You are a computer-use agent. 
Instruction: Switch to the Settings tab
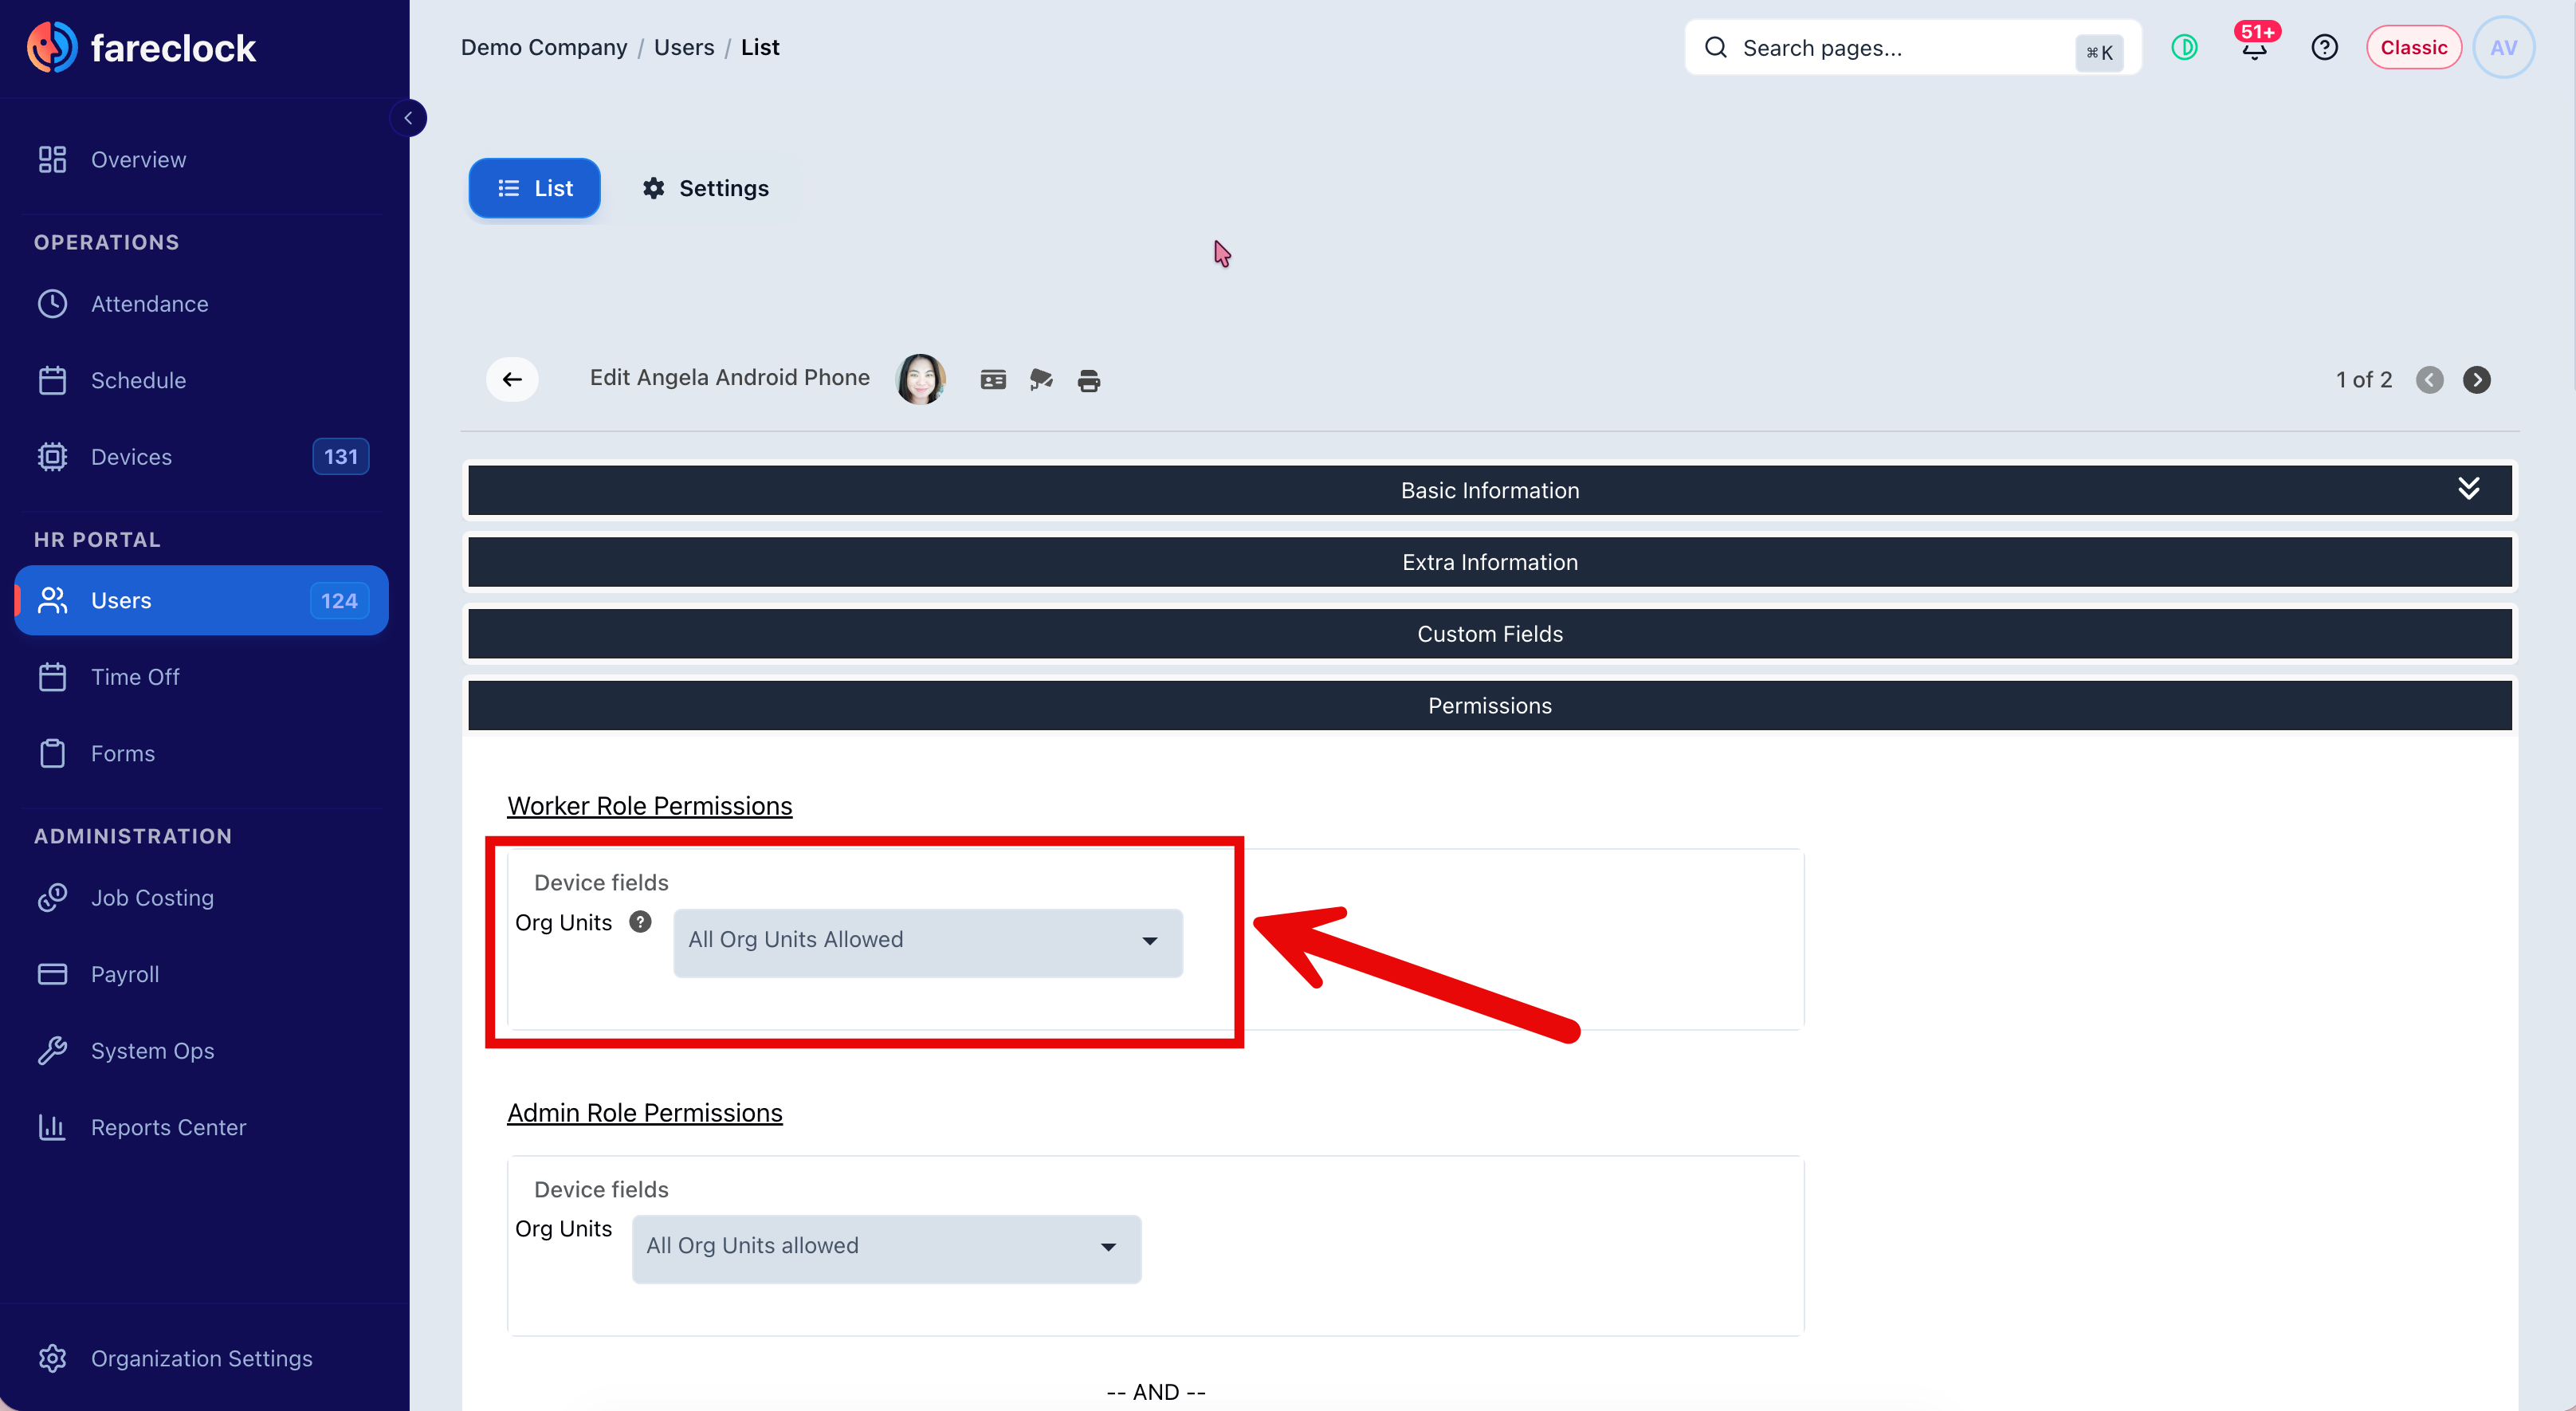(706, 188)
